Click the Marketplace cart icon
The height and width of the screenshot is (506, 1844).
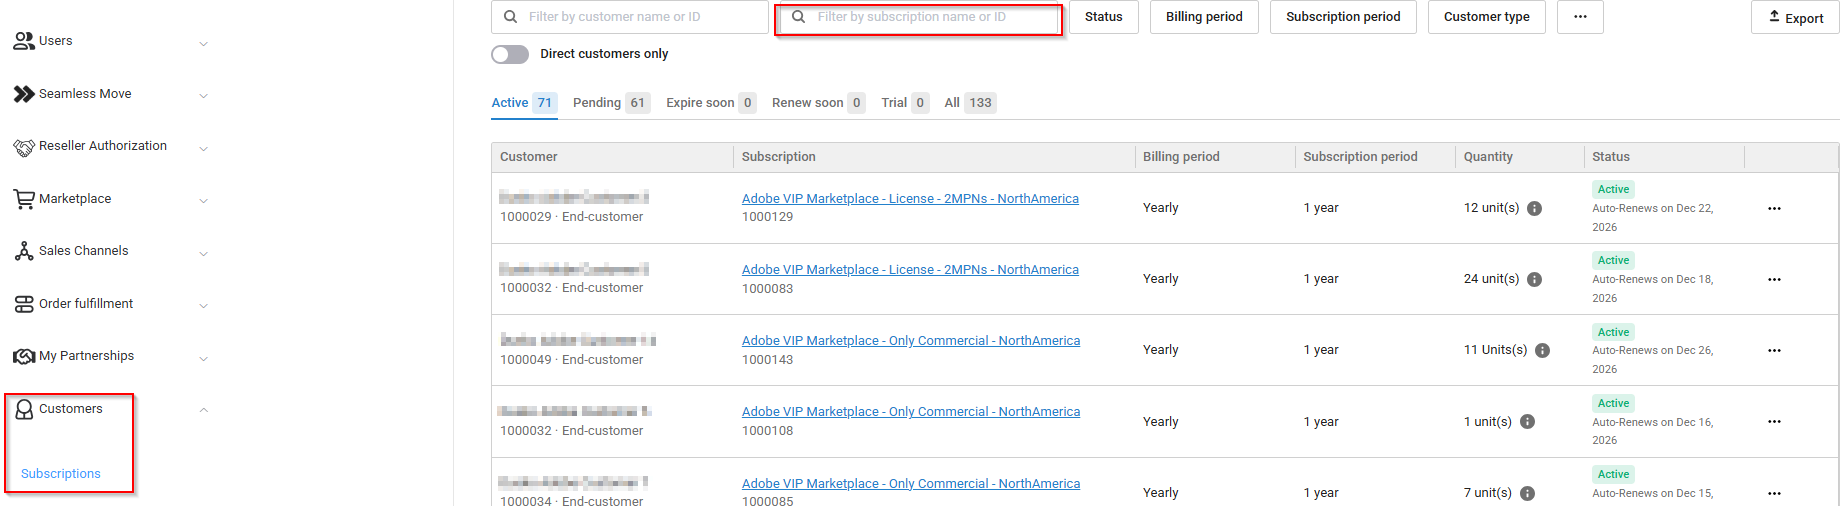[24, 199]
